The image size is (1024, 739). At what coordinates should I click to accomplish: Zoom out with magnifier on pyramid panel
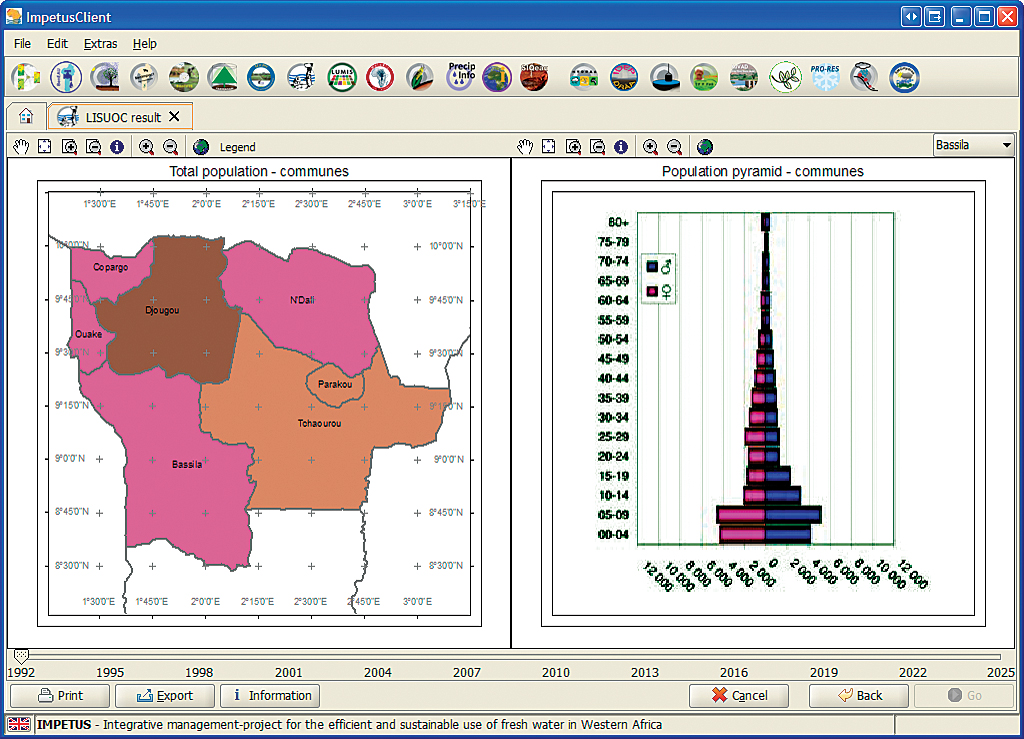pyautogui.click(x=675, y=147)
